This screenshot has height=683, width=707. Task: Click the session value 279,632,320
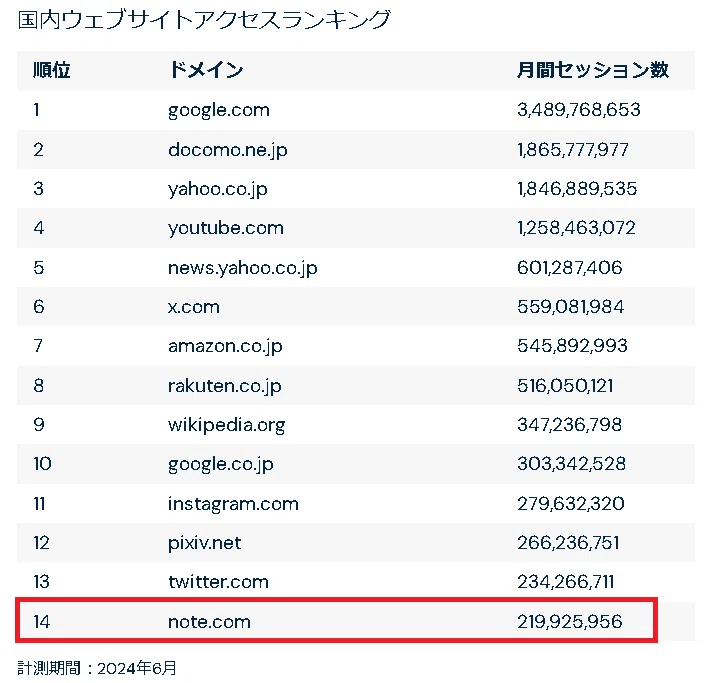pyautogui.click(x=570, y=504)
